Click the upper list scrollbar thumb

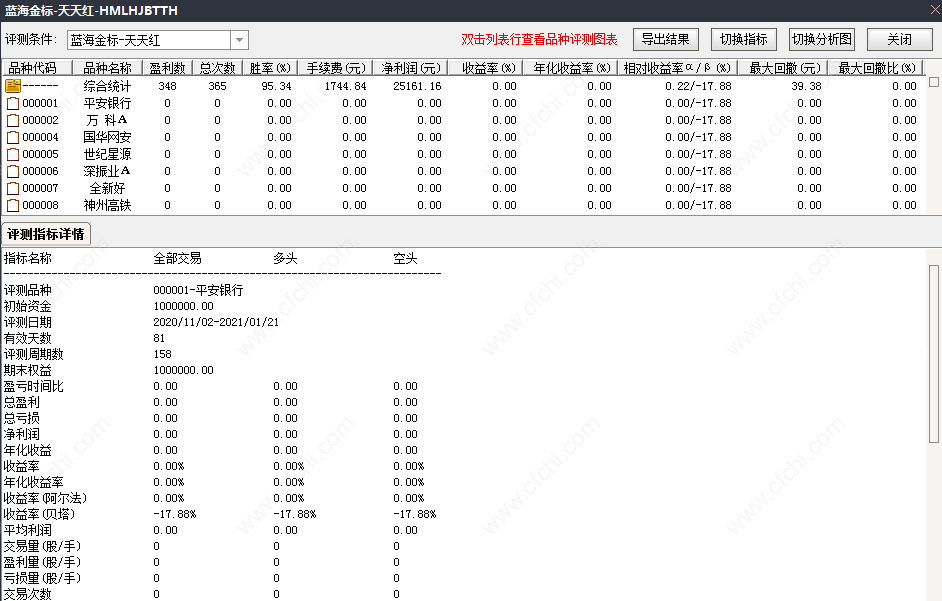coord(934,82)
